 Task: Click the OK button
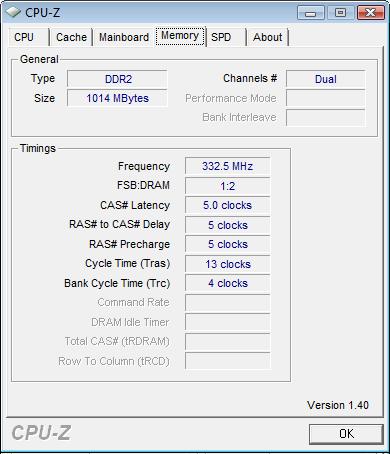346,434
